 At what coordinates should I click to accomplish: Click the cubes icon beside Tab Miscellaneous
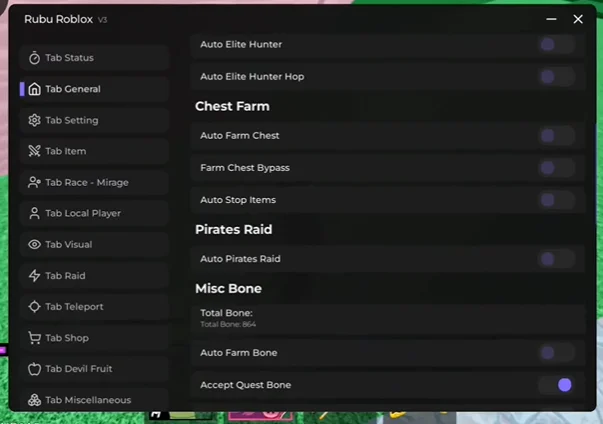pos(34,400)
